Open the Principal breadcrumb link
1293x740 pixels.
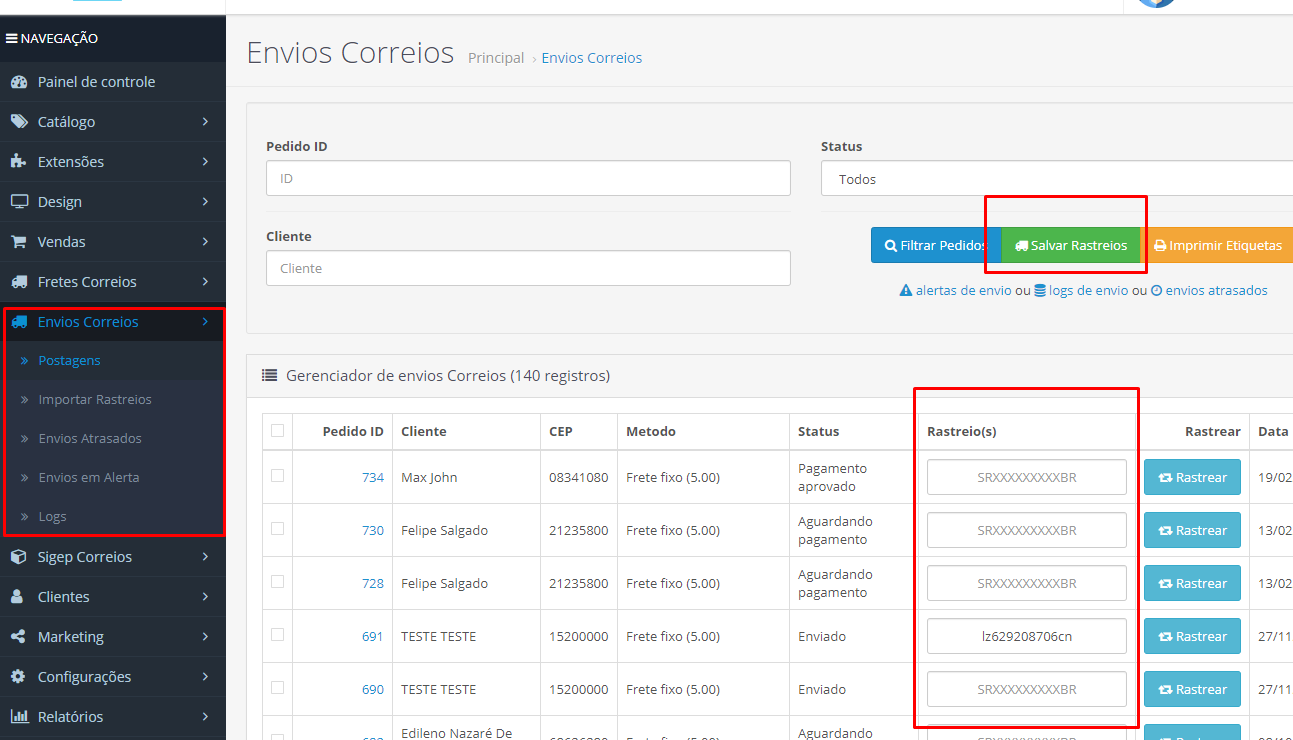[x=496, y=58]
